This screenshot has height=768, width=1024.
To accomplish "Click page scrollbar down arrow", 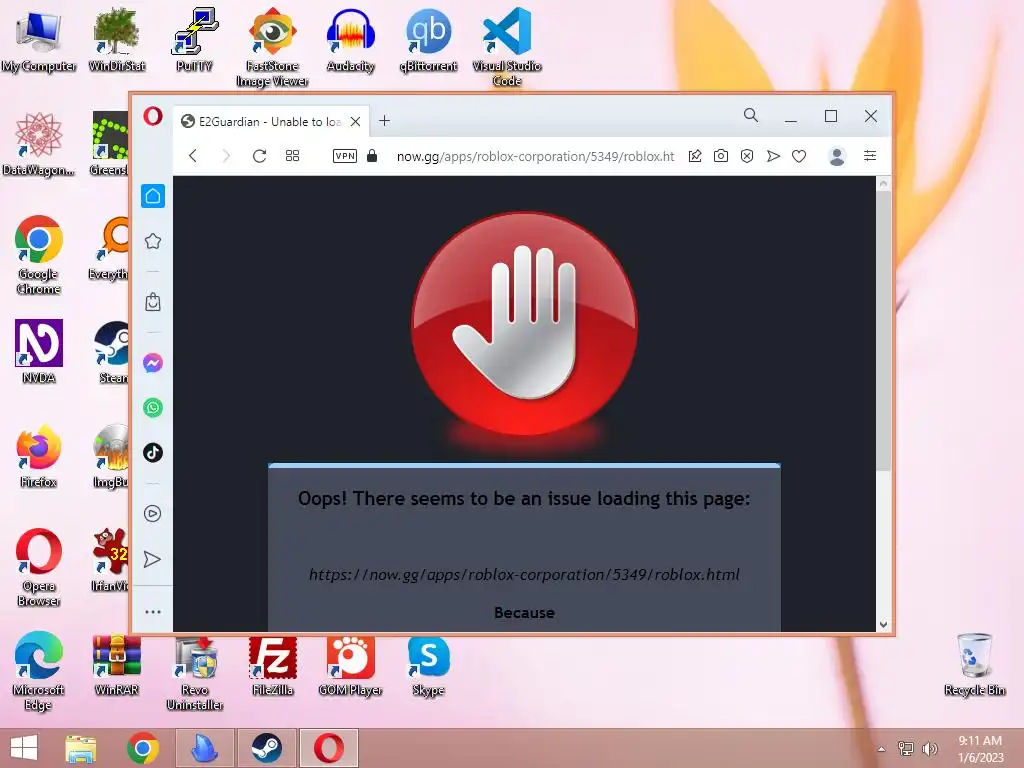I will tap(884, 624).
